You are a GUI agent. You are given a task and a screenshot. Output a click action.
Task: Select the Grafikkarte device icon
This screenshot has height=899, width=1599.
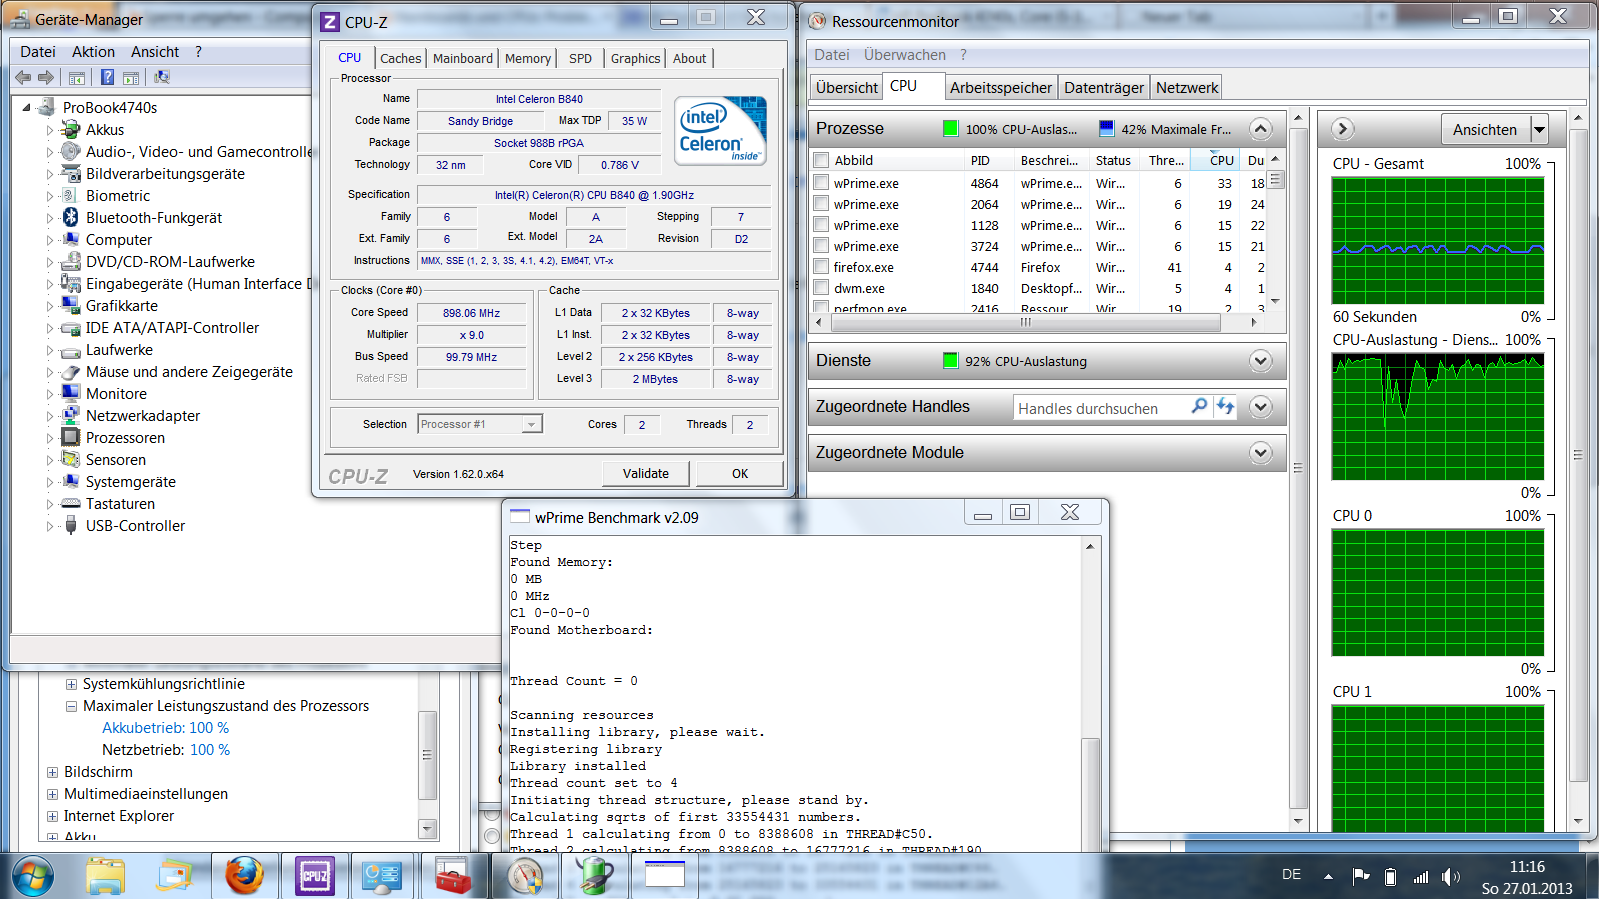[70, 306]
